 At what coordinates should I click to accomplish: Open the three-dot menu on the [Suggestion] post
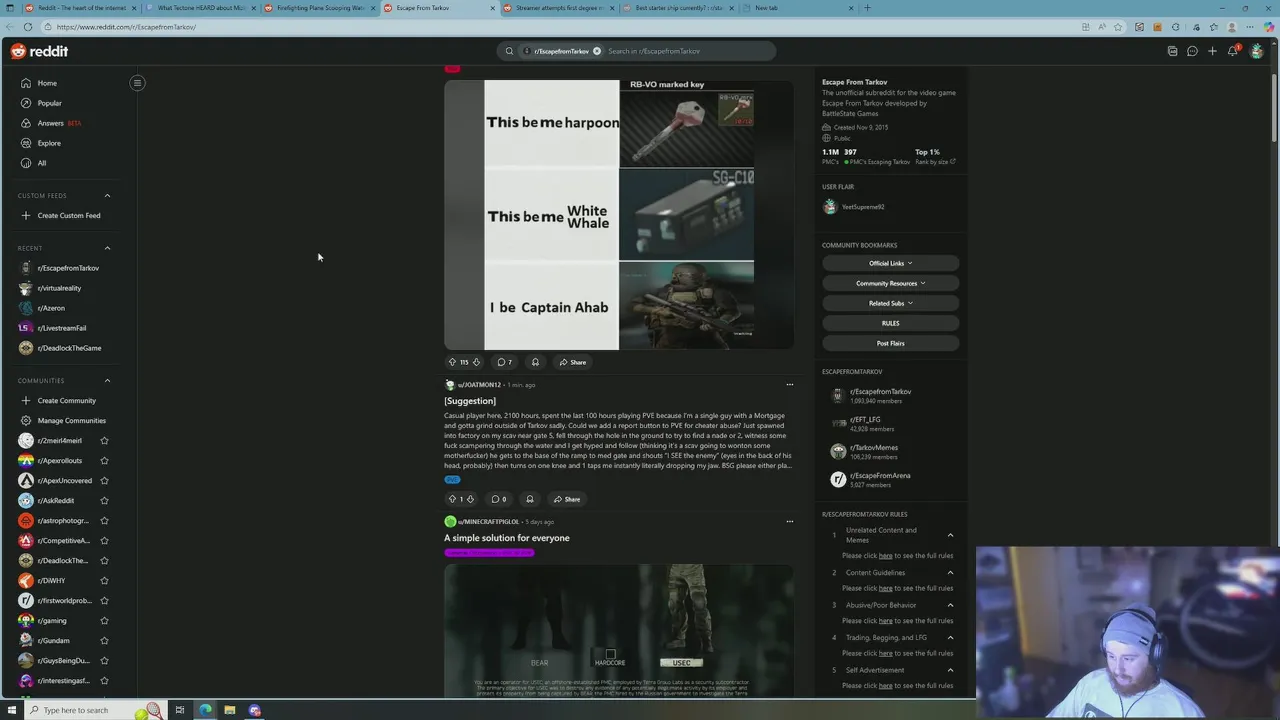pyautogui.click(x=789, y=384)
